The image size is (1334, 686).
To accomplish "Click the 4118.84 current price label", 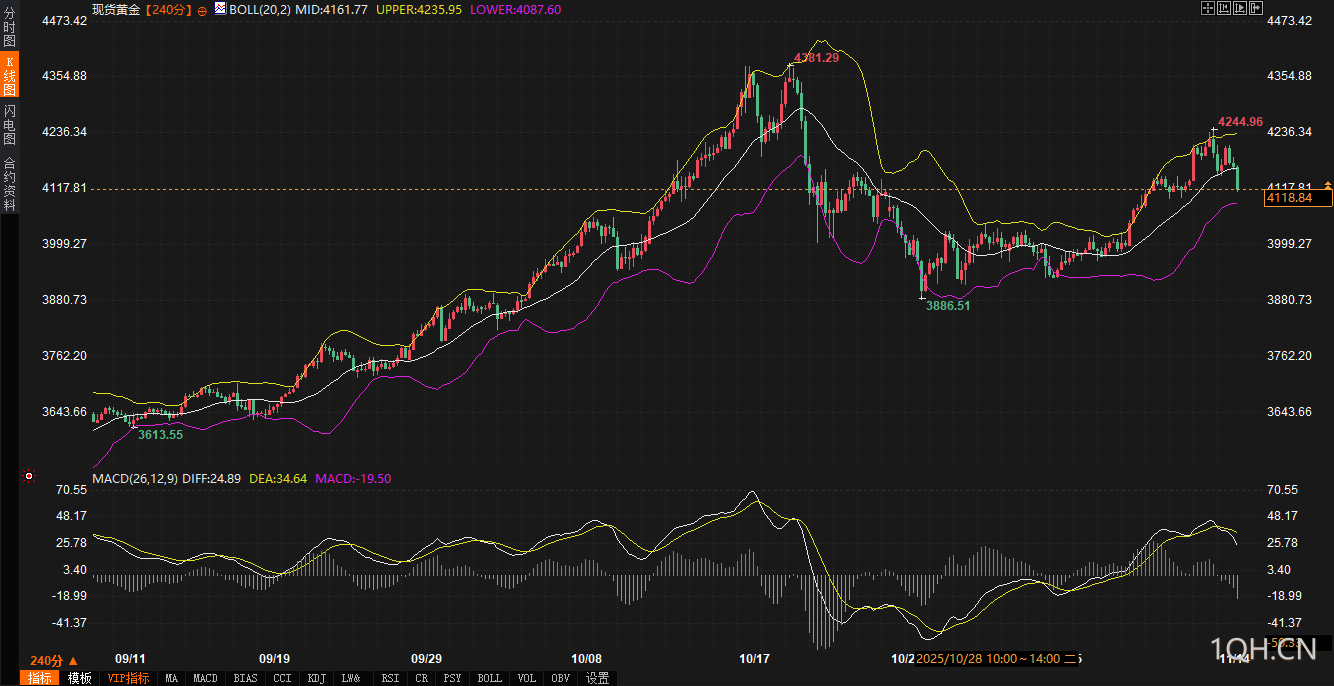I will [x=1296, y=198].
